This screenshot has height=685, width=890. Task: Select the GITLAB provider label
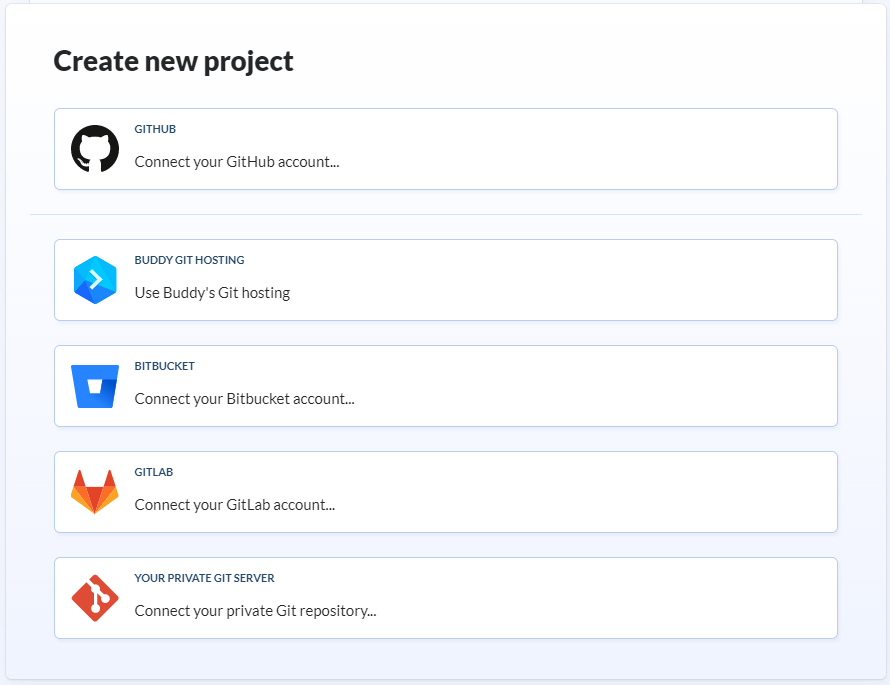point(153,473)
